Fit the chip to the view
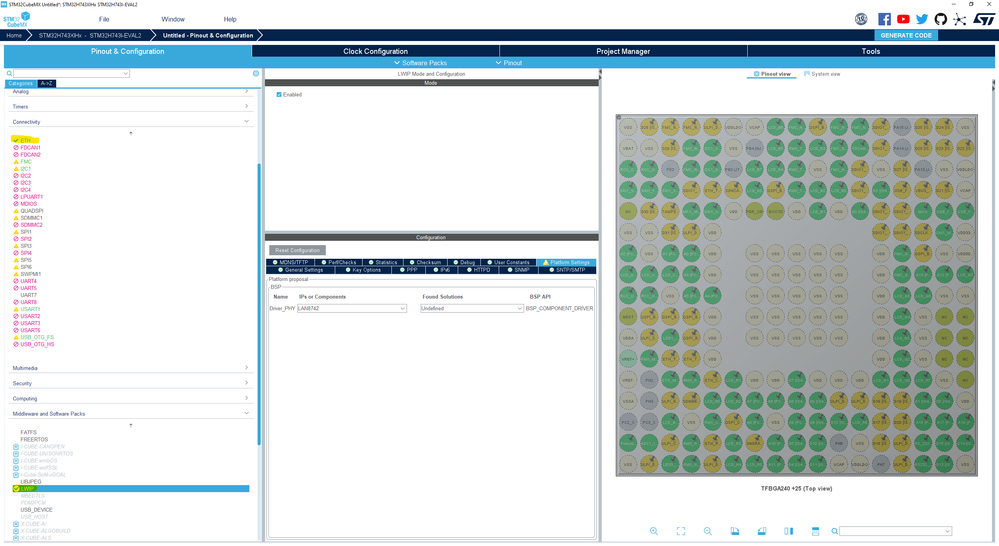The image size is (999, 546). pyautogui.click(x=680, y=531)
